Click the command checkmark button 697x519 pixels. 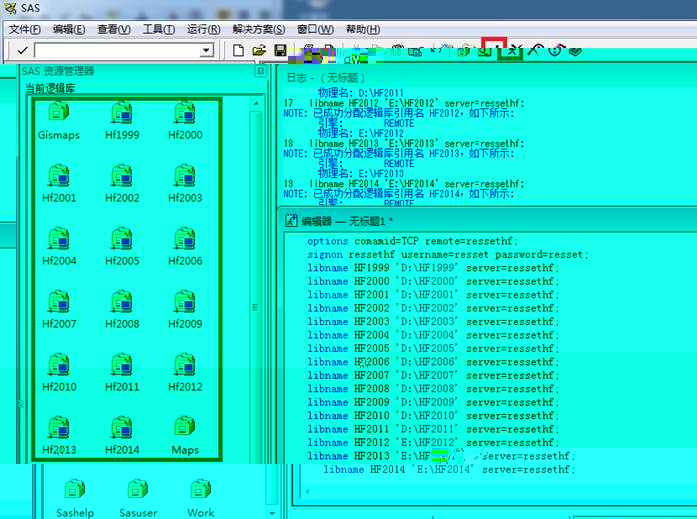pyautogui.click(x=22, y=51)
